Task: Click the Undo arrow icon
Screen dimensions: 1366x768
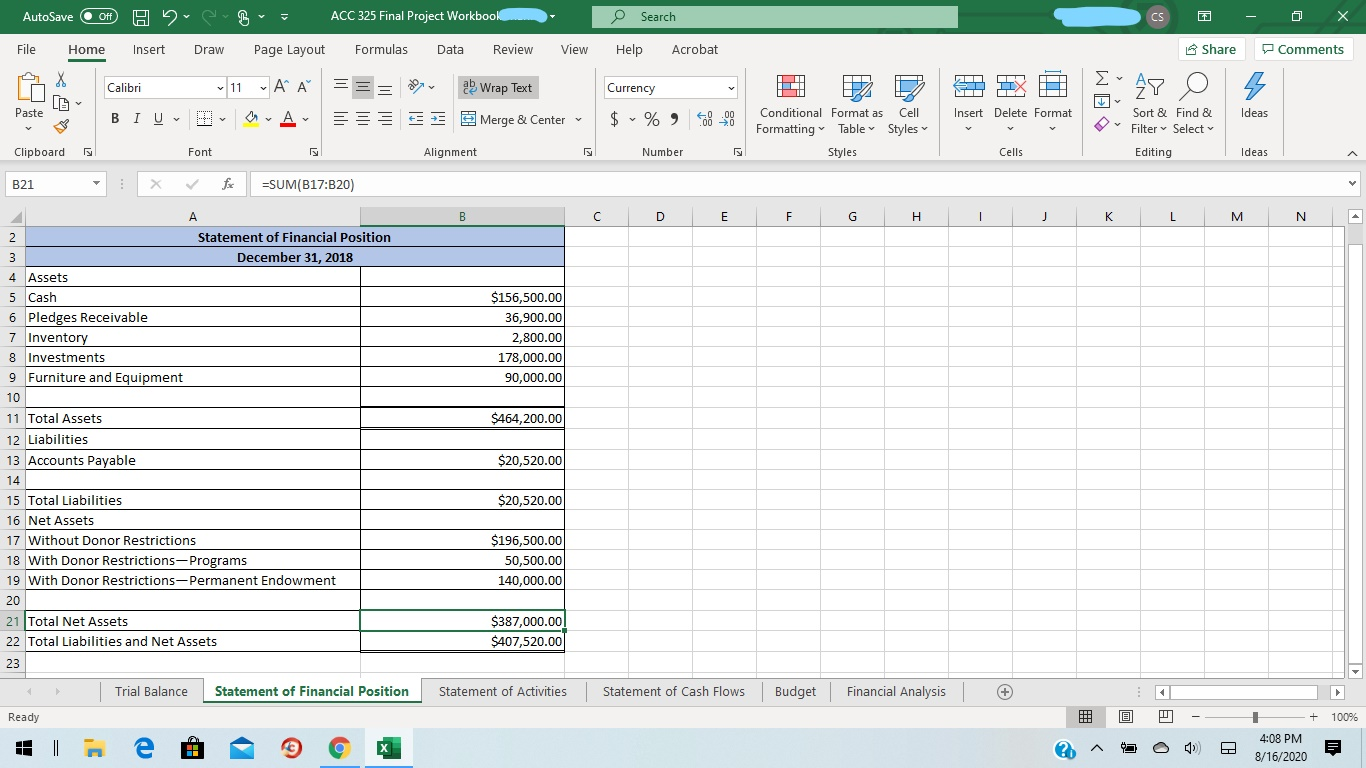Action: point(169,17)
